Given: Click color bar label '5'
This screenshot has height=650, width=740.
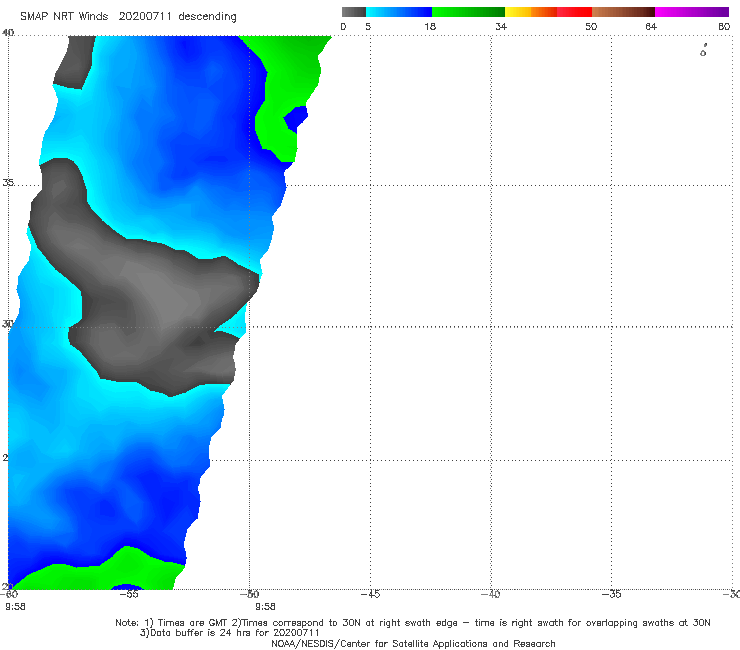Looking at the screenshot, I should pyautogui.click(x=368, y=26).
